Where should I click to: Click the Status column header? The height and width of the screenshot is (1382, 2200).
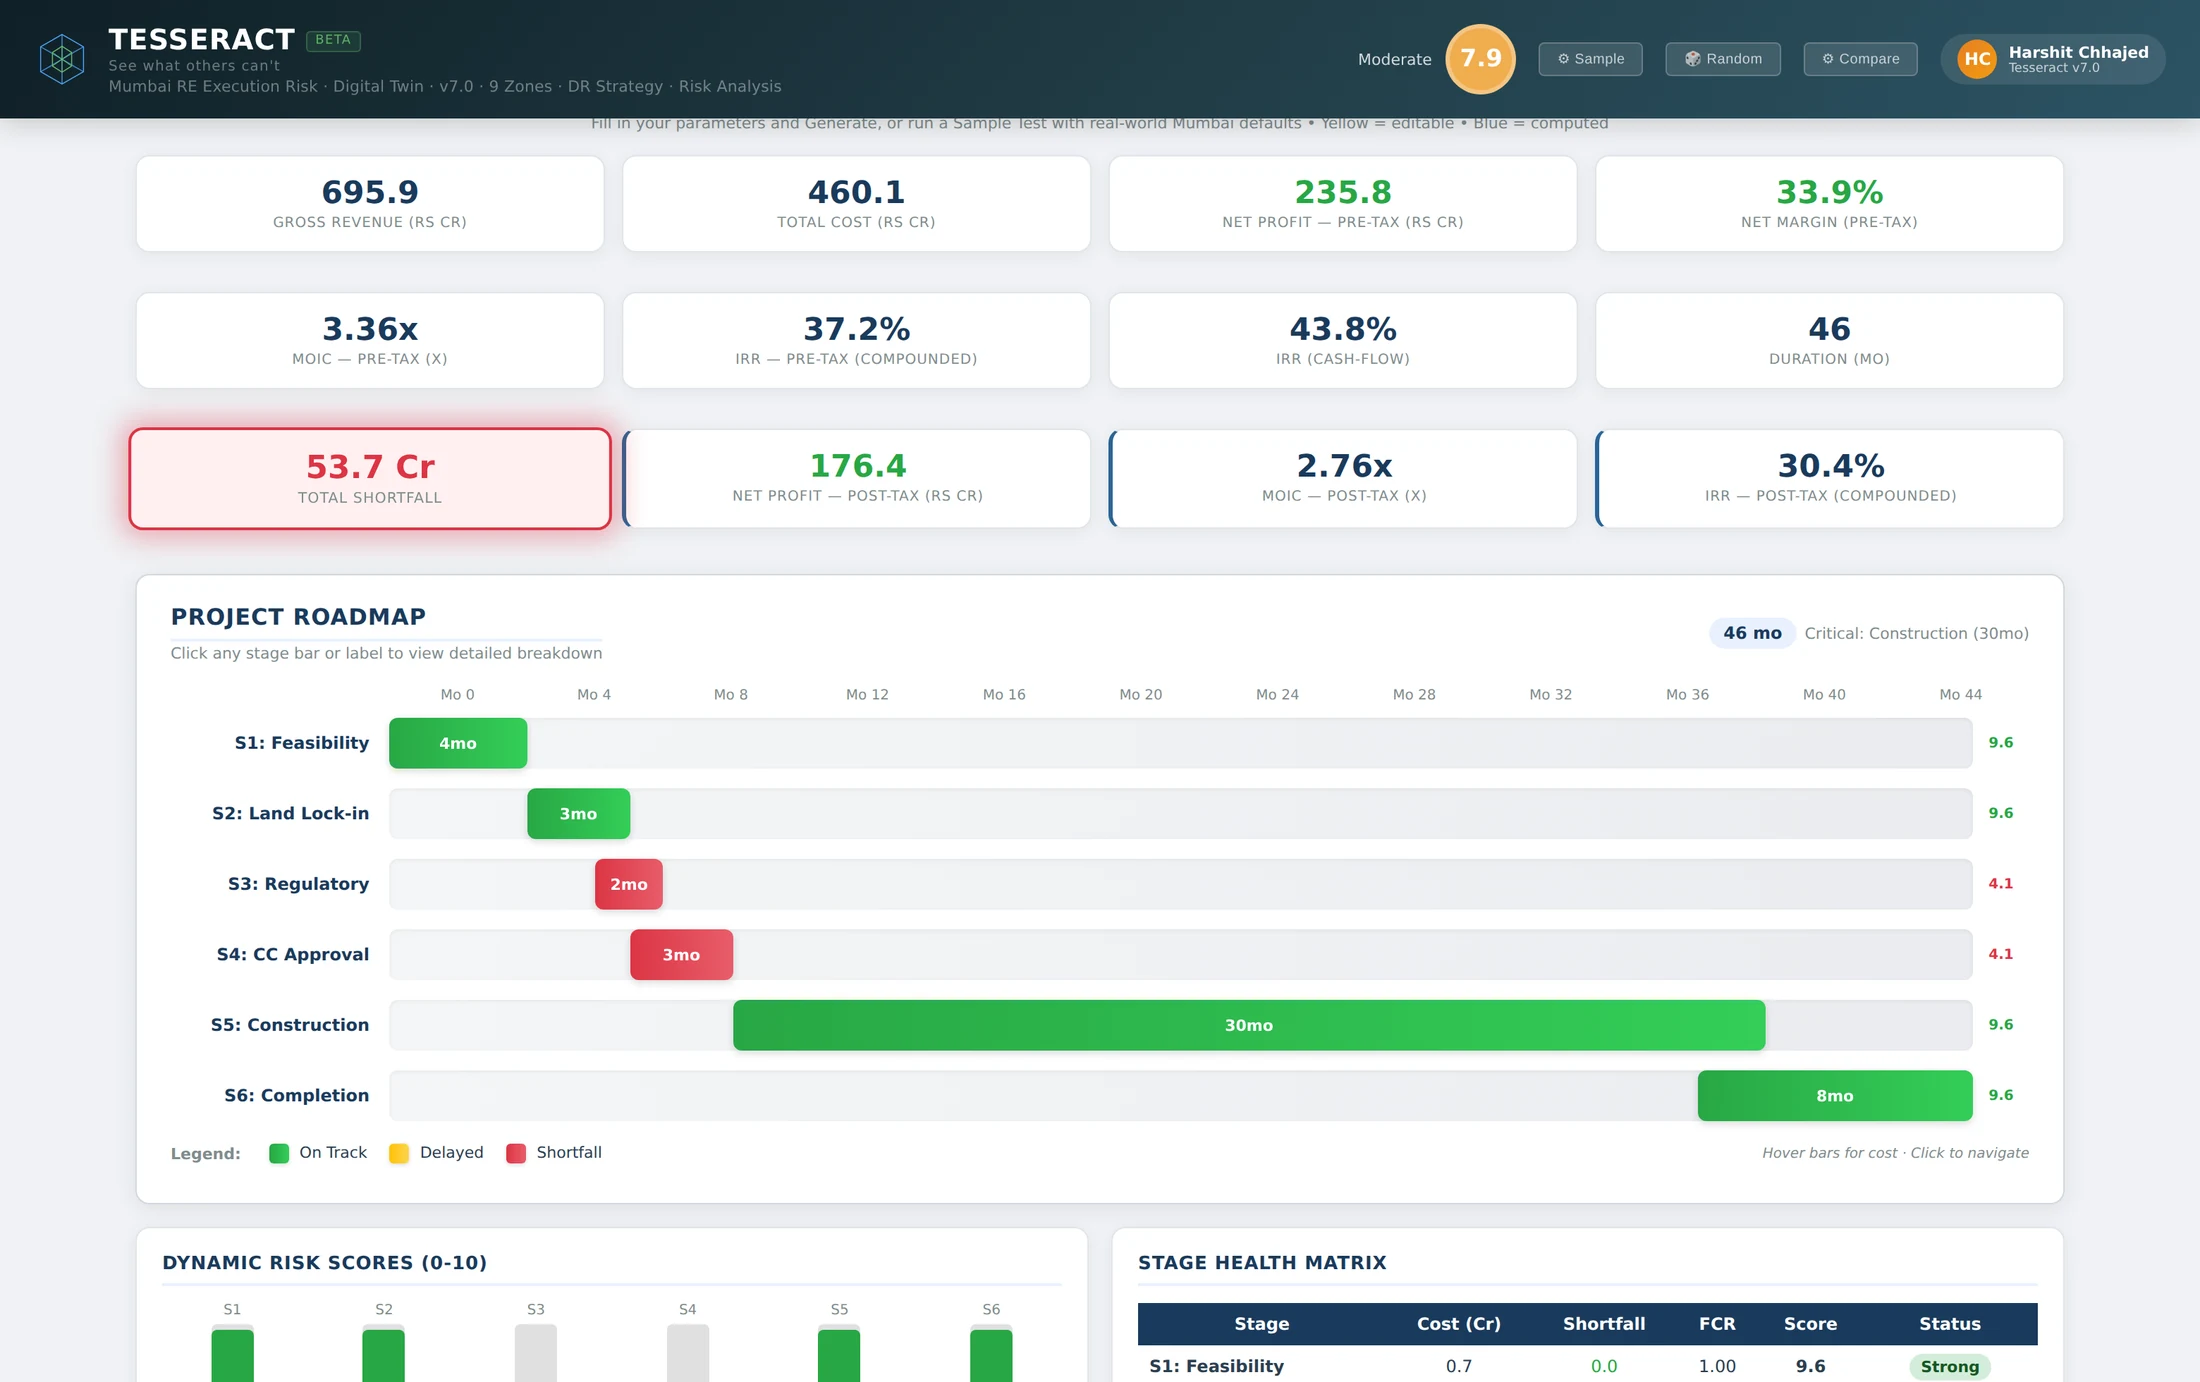click(x=1949, y=1324)
